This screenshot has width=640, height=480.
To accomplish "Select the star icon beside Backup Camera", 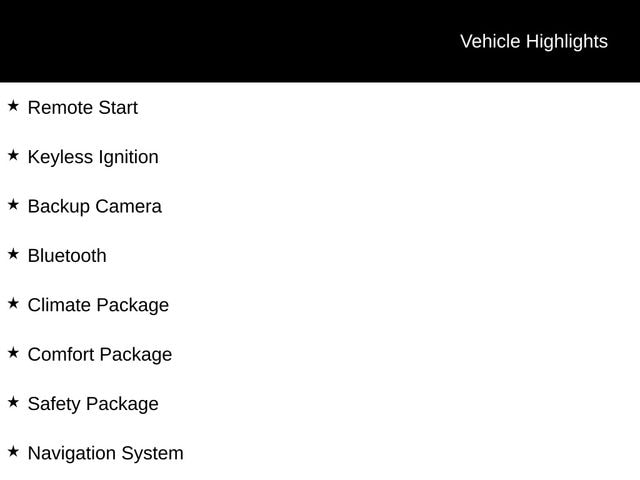I will (x=13, y=204).
